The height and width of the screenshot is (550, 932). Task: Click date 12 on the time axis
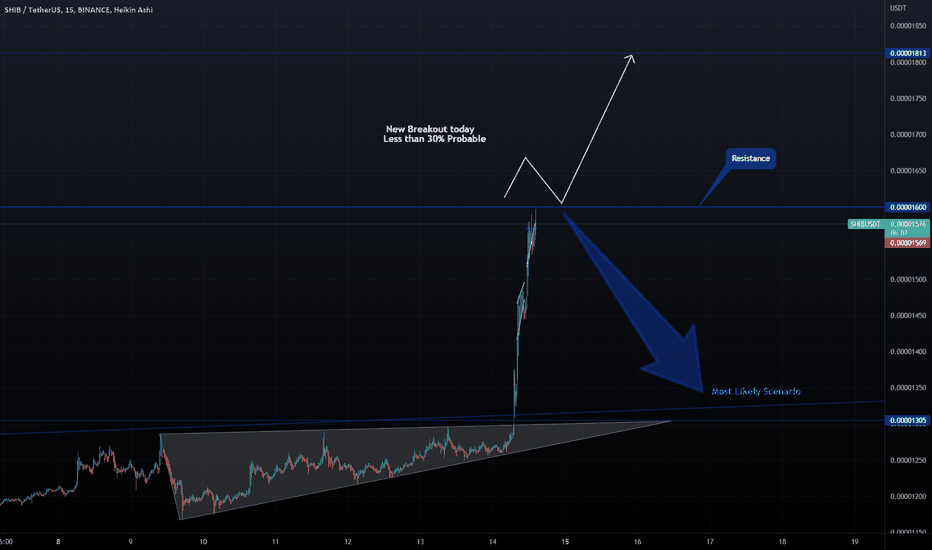click(348, 542)
